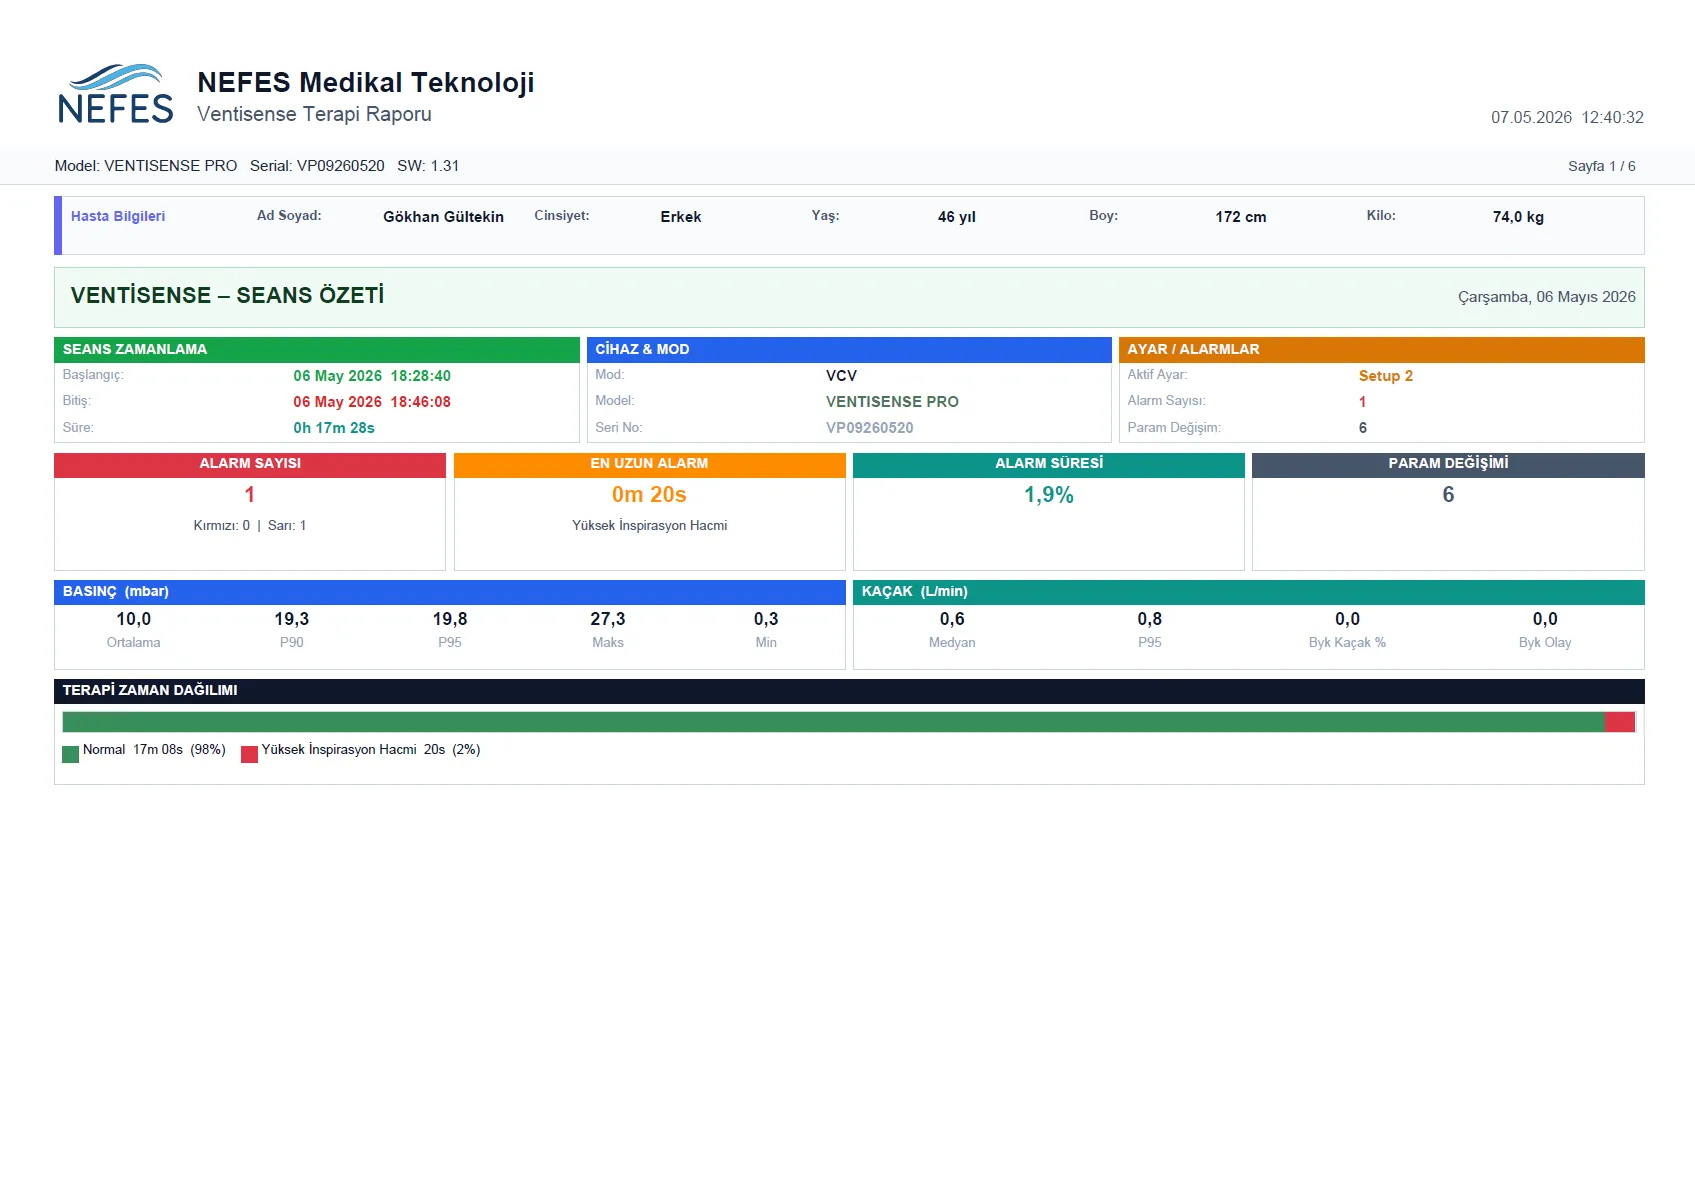Screen dimensions: 1695x1195
Task: Click the weight value "74,0 kg"
Action: [1518, 217]
